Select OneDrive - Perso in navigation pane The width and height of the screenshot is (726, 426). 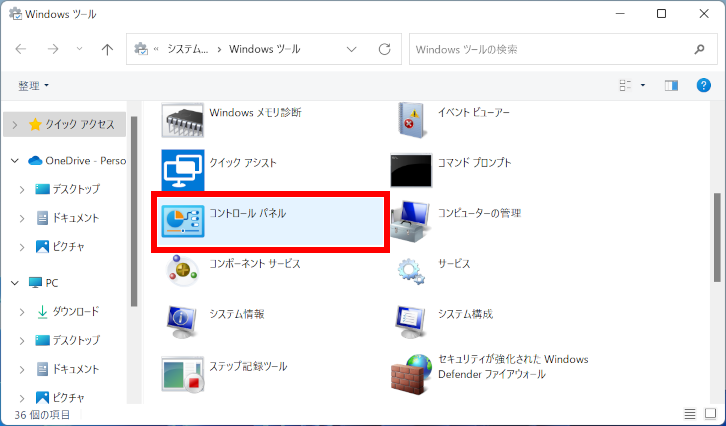point(77,161)
